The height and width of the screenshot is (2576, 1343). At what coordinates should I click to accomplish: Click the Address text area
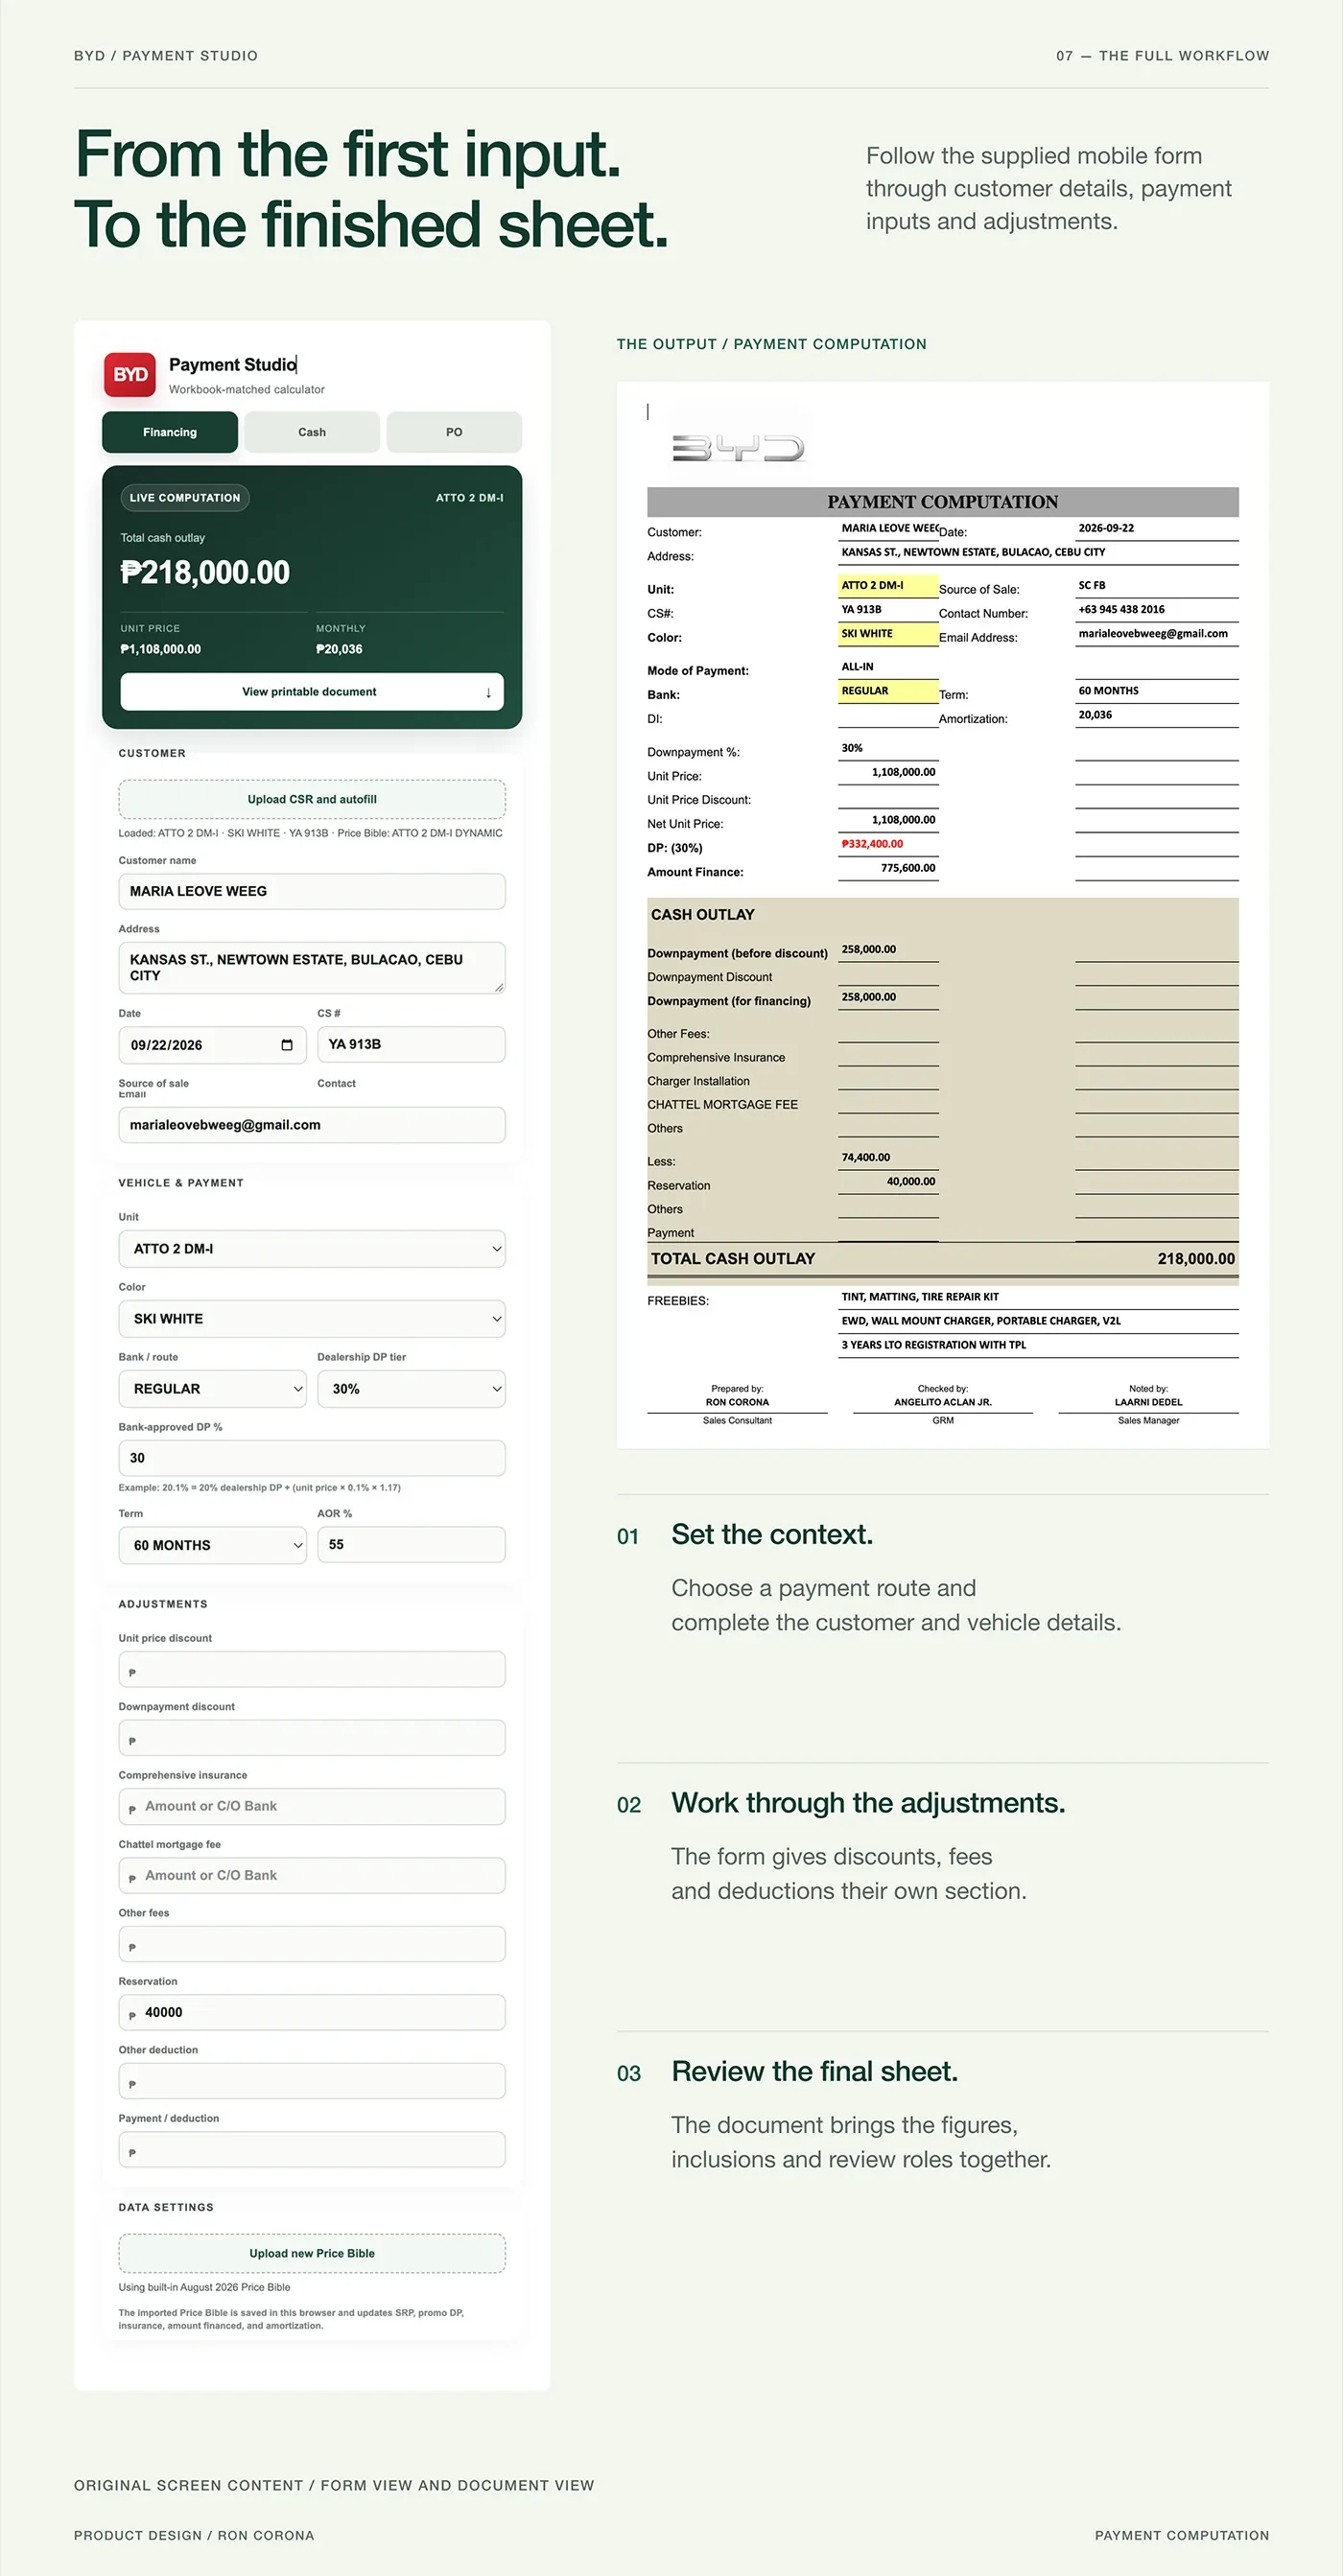click(312, 967)
